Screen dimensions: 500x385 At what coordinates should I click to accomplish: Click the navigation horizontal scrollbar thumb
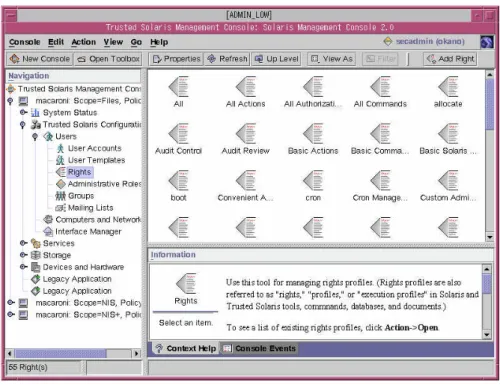pyautogui.click(x=60, y=353)
